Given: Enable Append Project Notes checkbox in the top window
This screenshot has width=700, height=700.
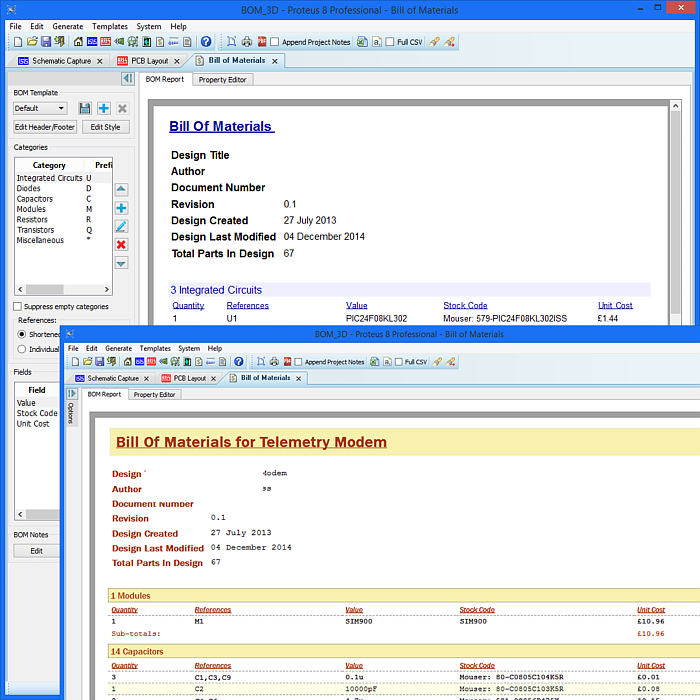Looking at the screenshot, I should point(275,42).
